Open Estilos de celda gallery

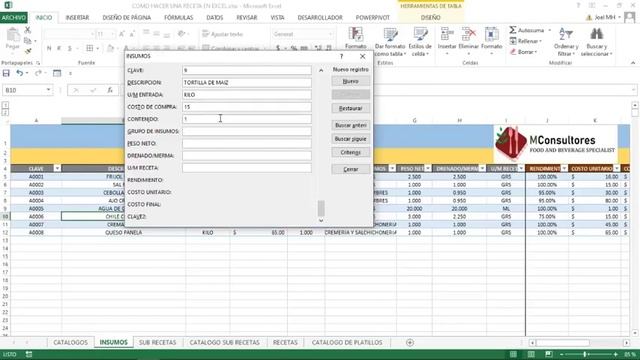(x=420, y=42)
